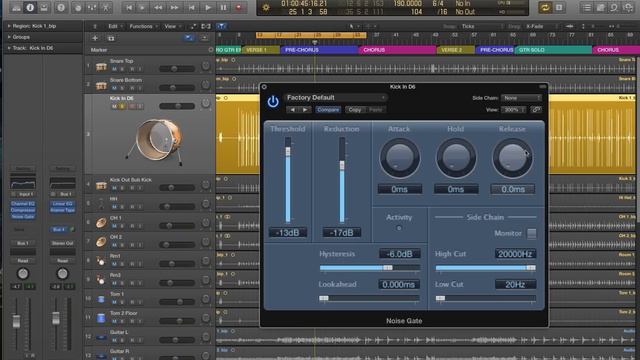Screen dimensions: 640x360
Task: Open the Mixer button in the control bar
Action: (92, 7)
